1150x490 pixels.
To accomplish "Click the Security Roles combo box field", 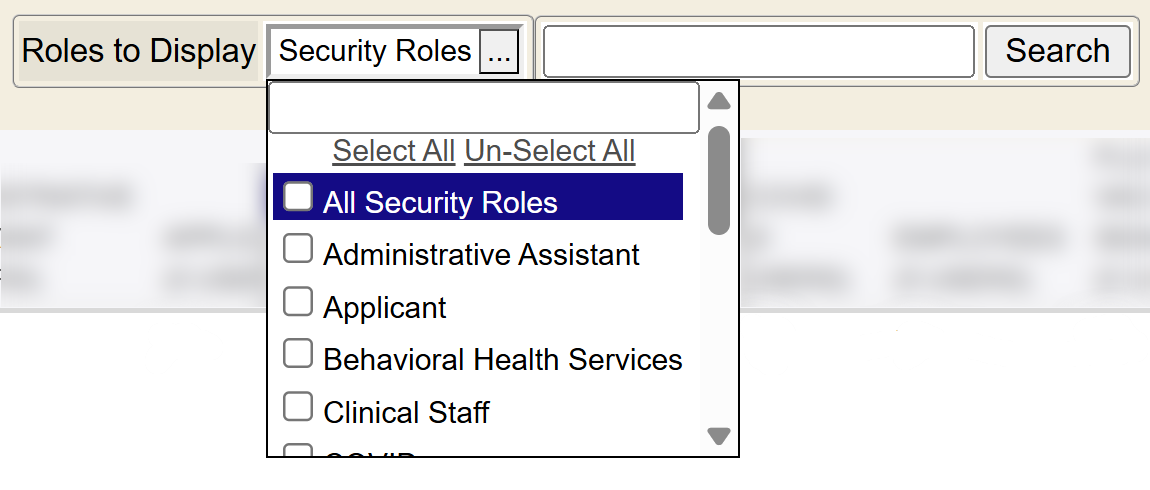I will click(375, 52).
